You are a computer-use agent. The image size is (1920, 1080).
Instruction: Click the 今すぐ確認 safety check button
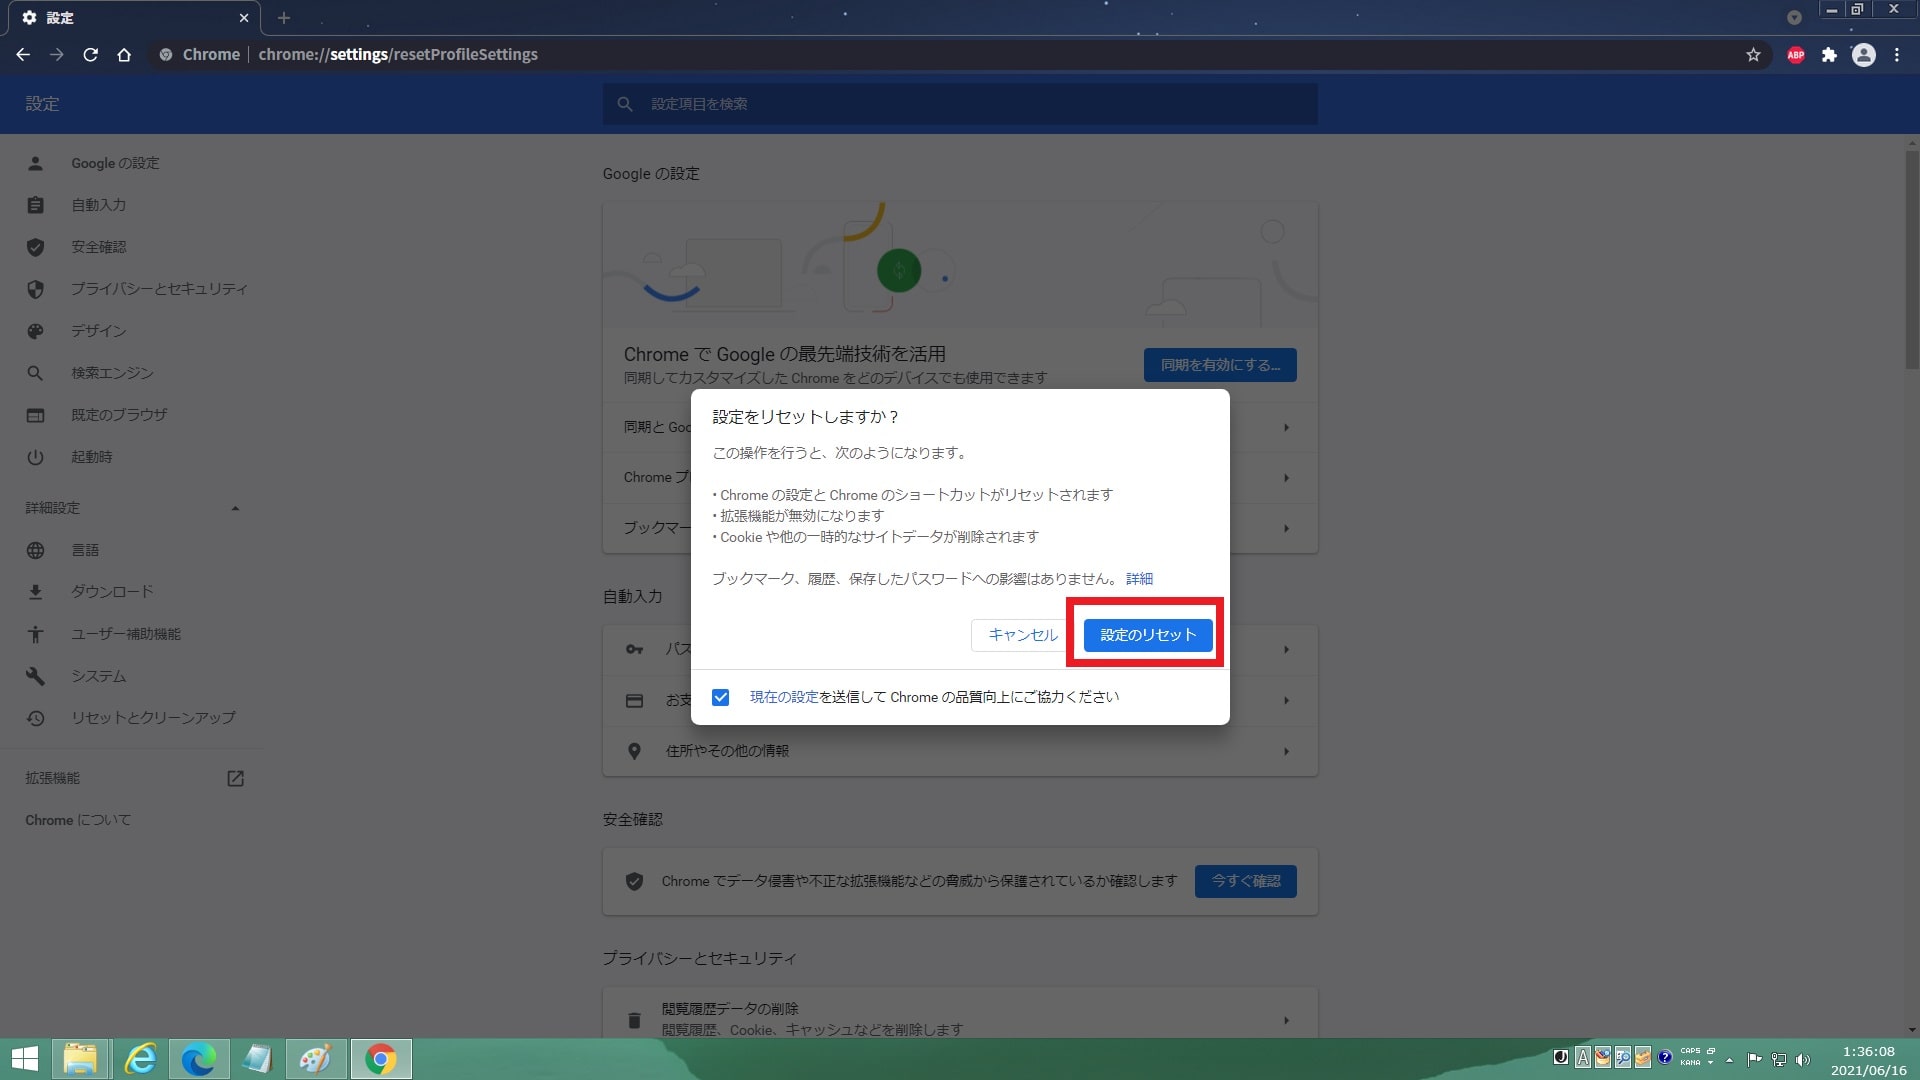tap(1246, 881)
